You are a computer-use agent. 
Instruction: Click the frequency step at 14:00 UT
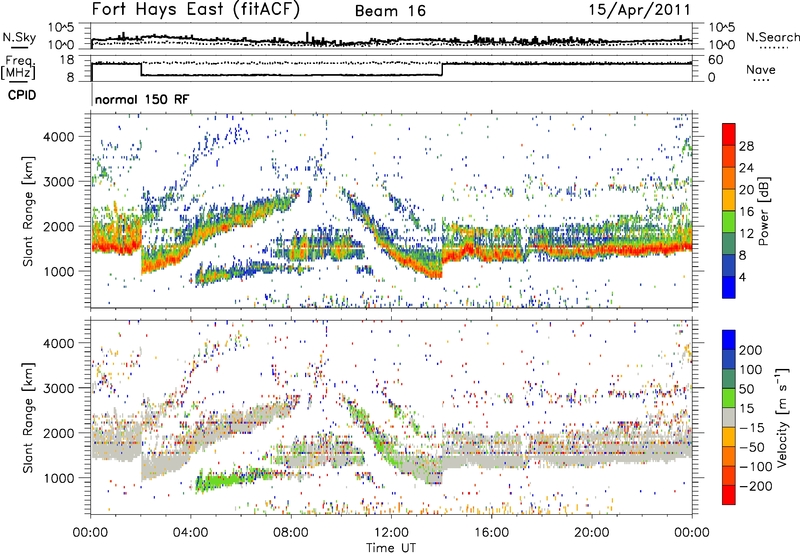click(442, 69)
